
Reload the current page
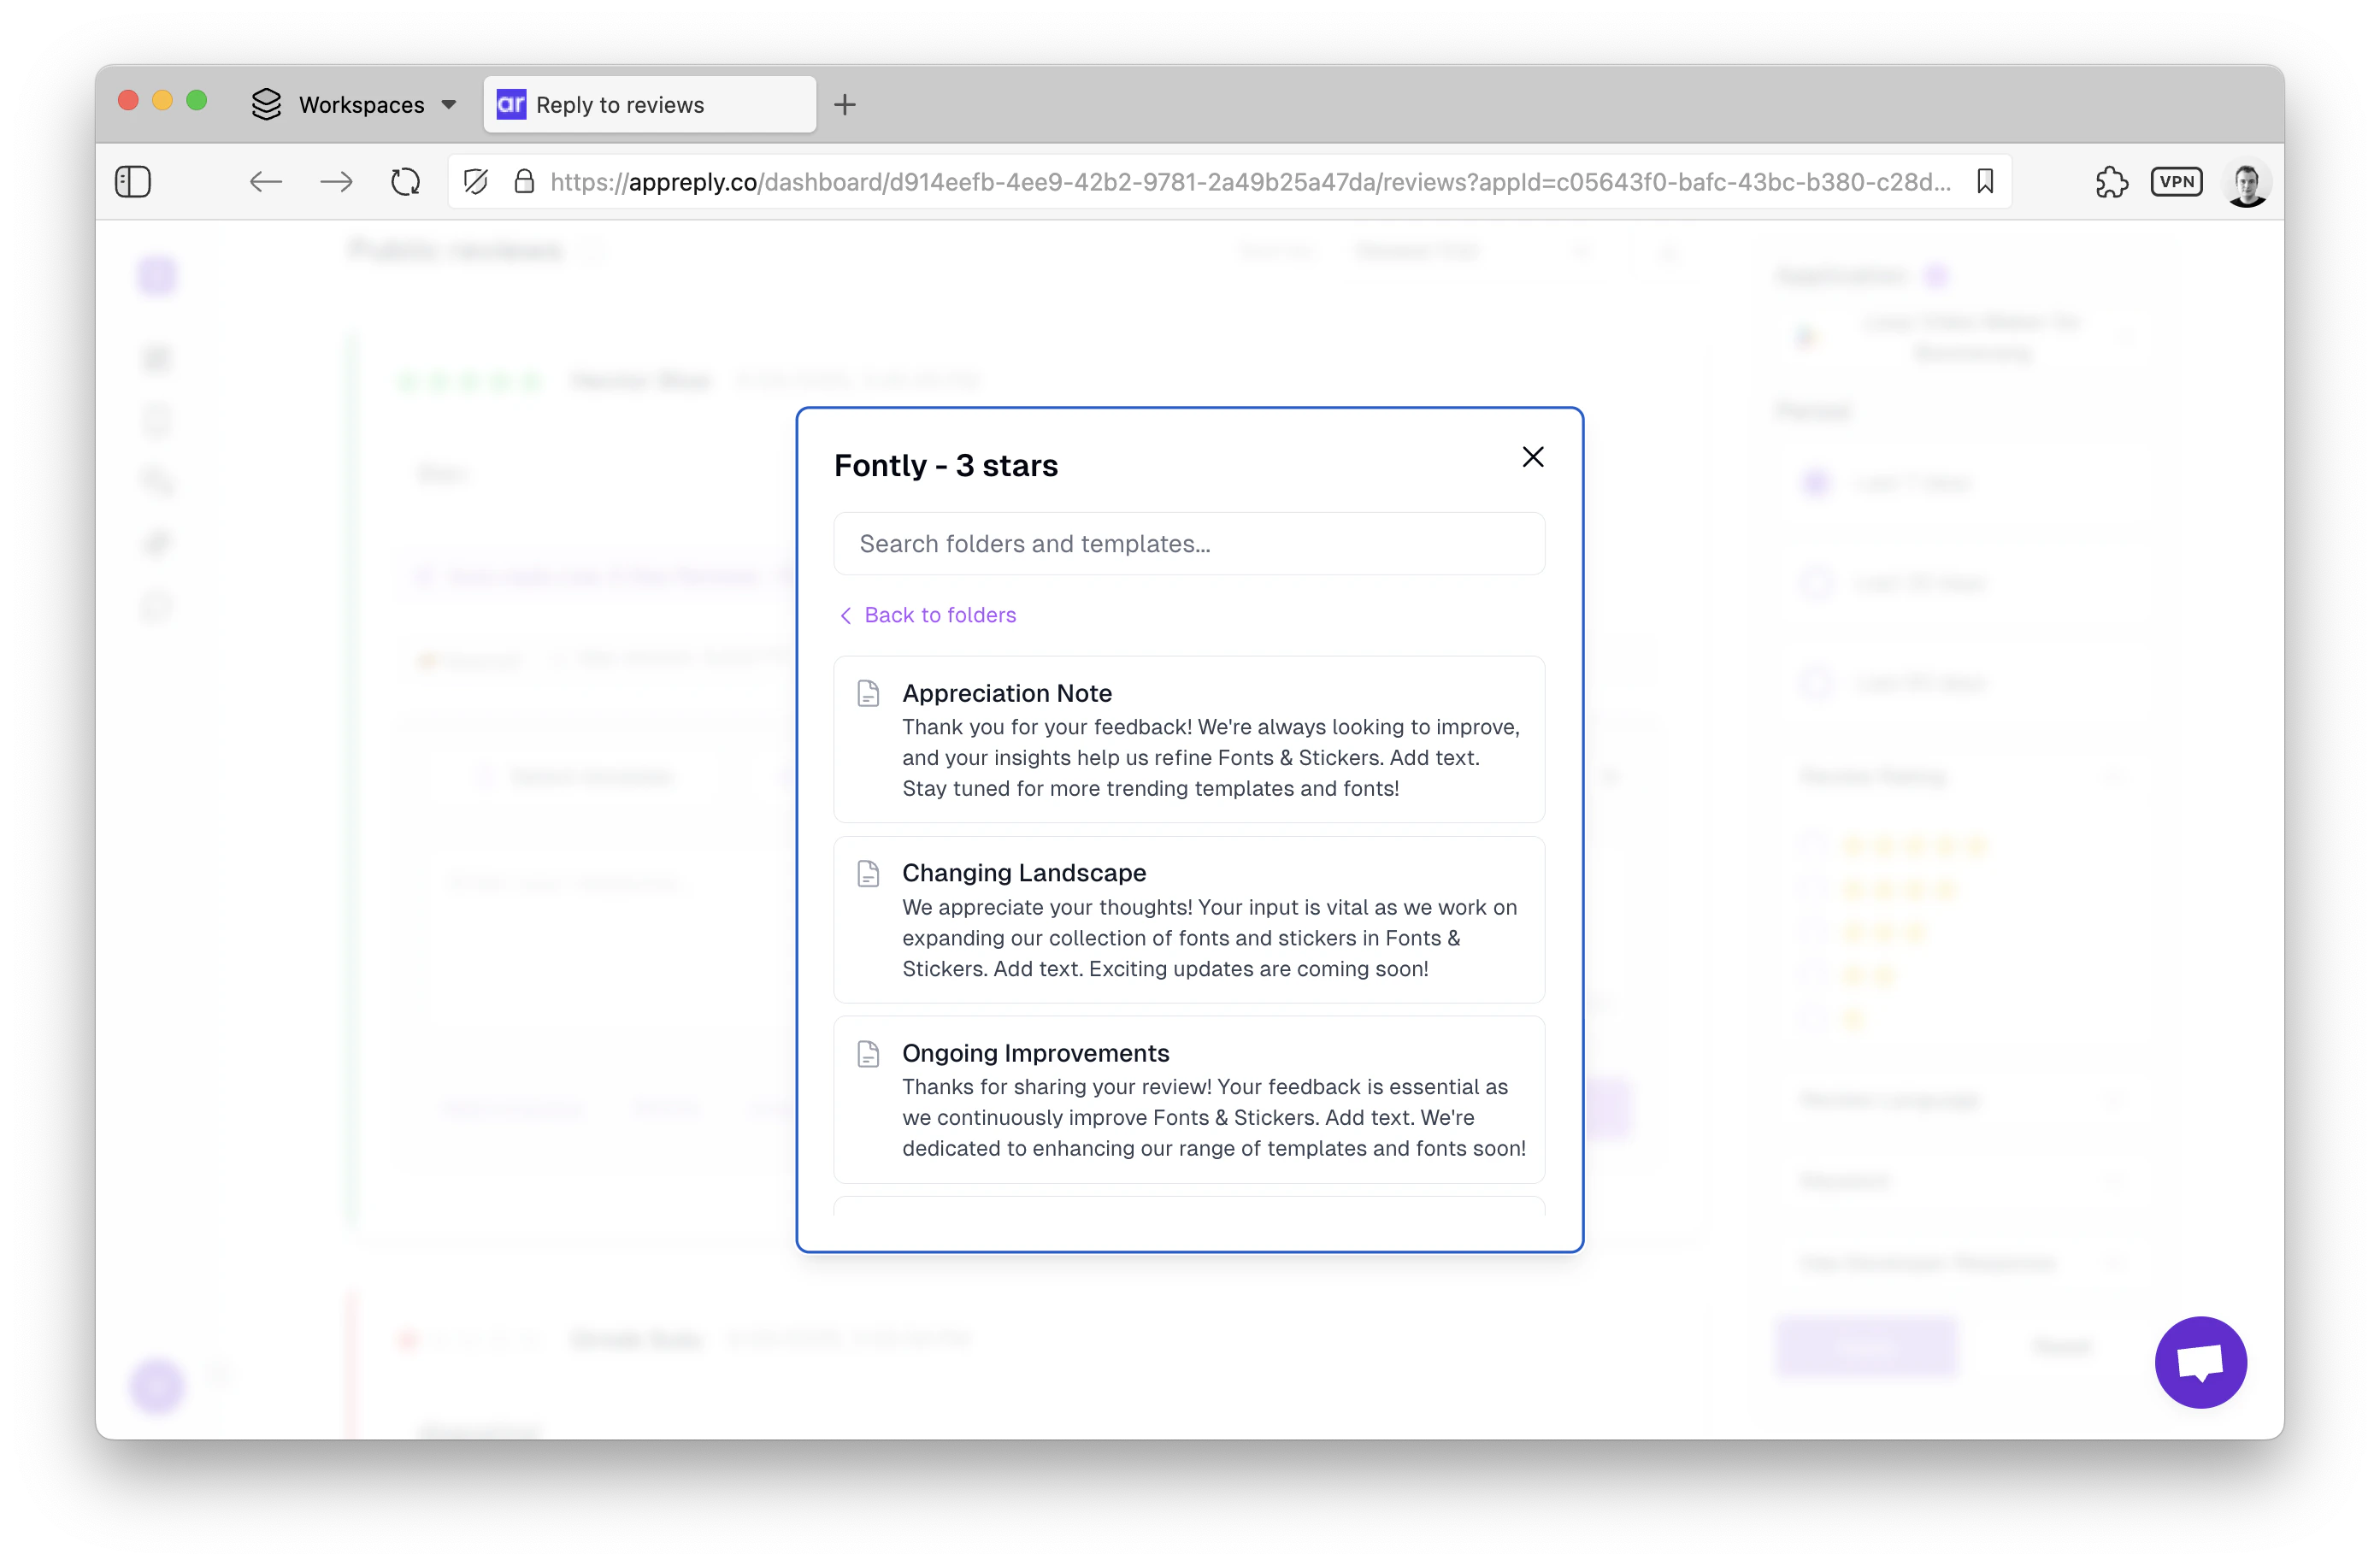click(405, 181)
